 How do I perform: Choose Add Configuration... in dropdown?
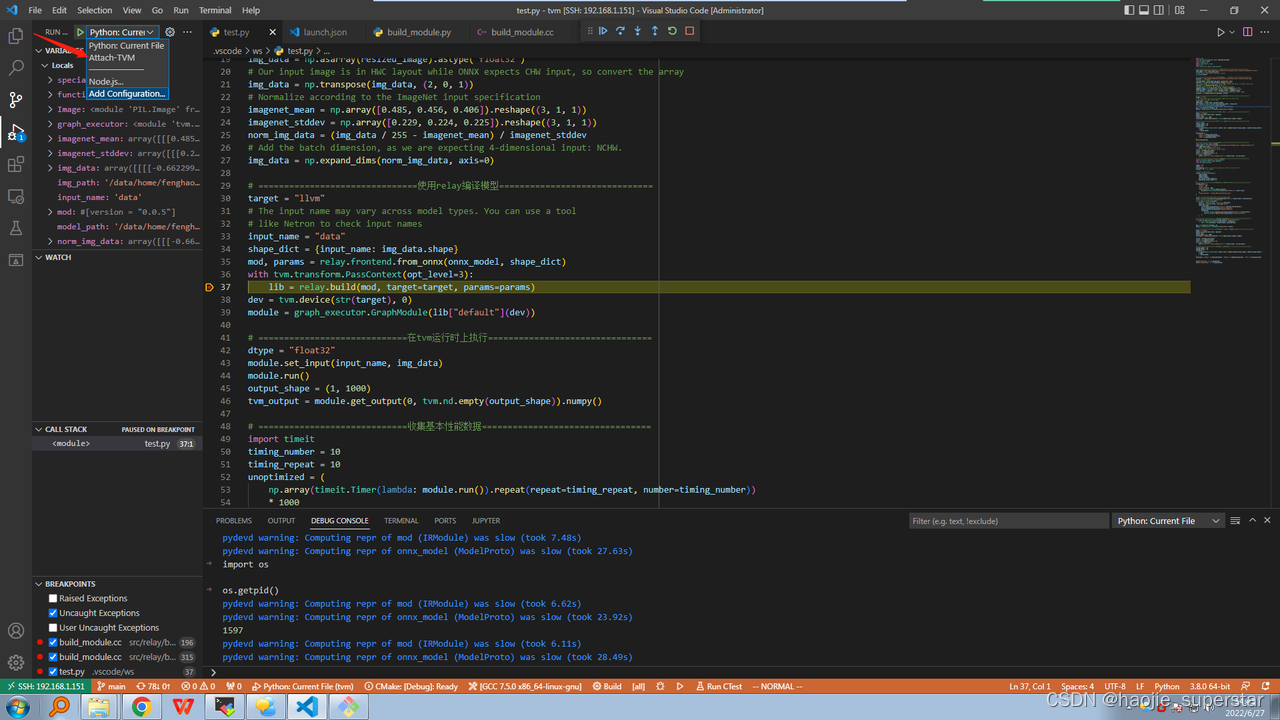point(126,94)
